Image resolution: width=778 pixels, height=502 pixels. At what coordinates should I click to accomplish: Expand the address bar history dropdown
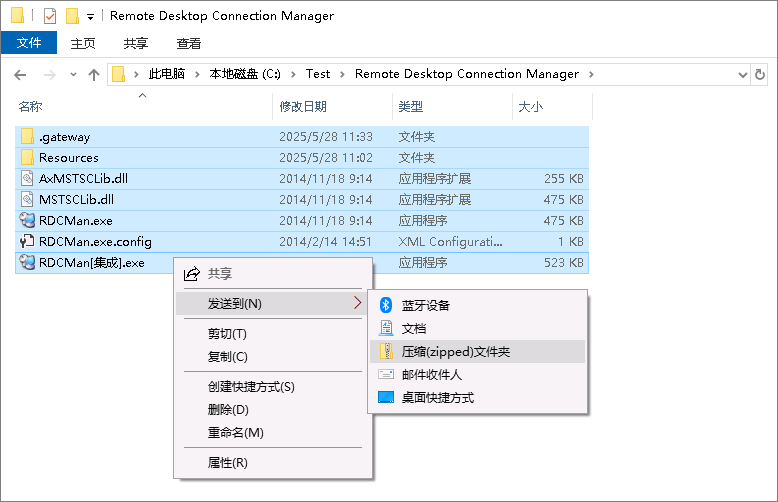[743, 75]
